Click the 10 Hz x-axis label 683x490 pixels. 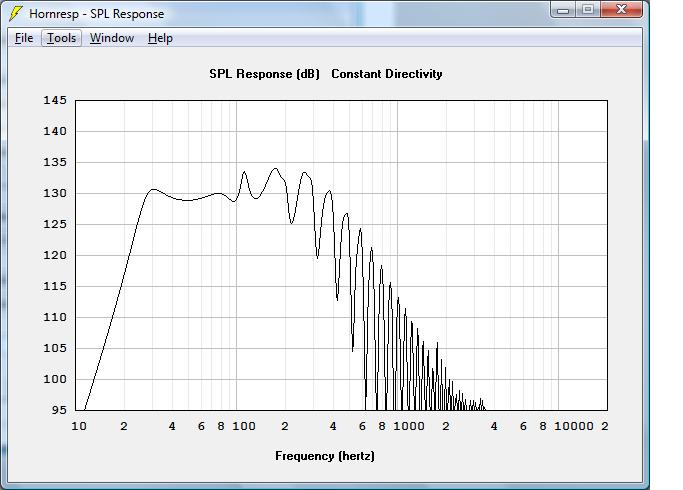tap(79, 426)
